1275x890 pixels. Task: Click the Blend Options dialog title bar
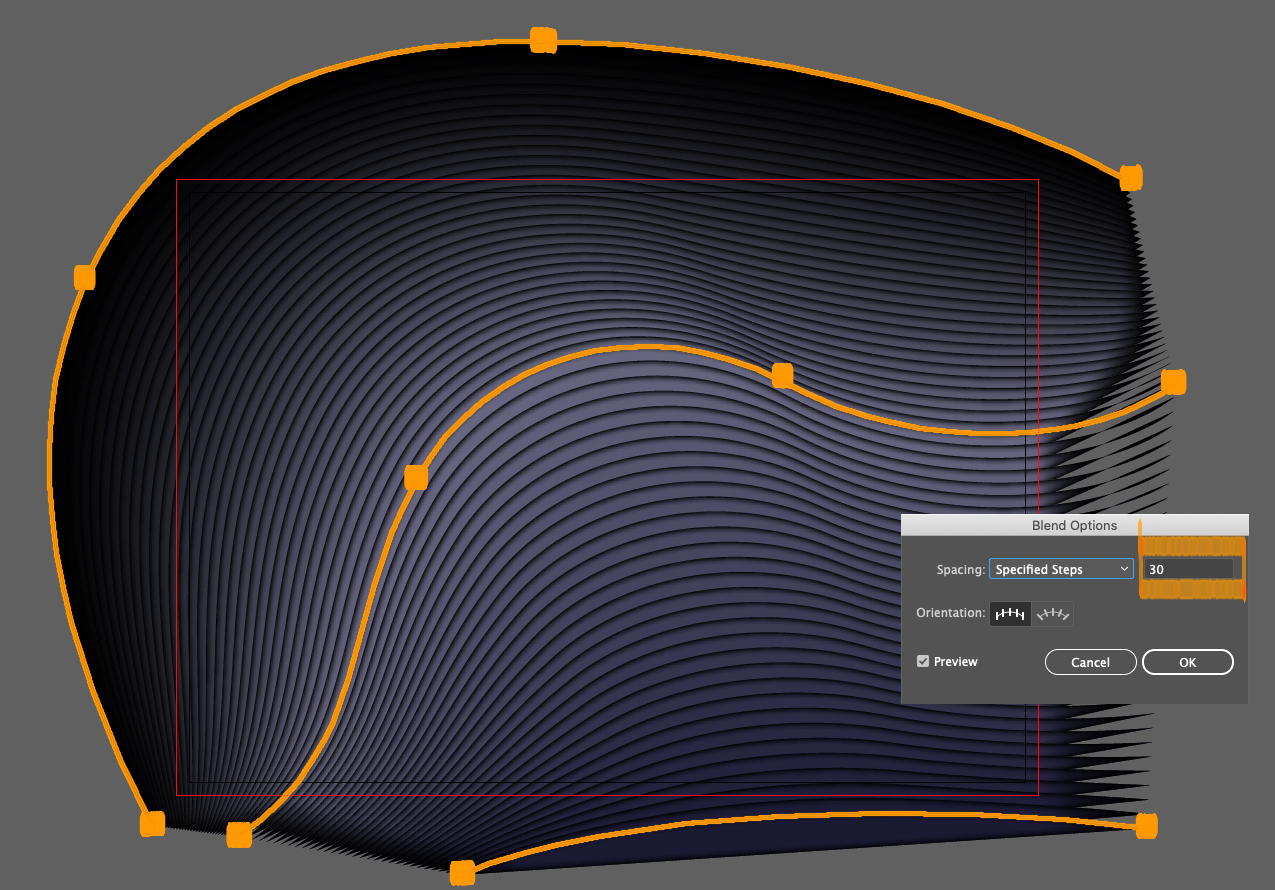tap(1074, 525)
